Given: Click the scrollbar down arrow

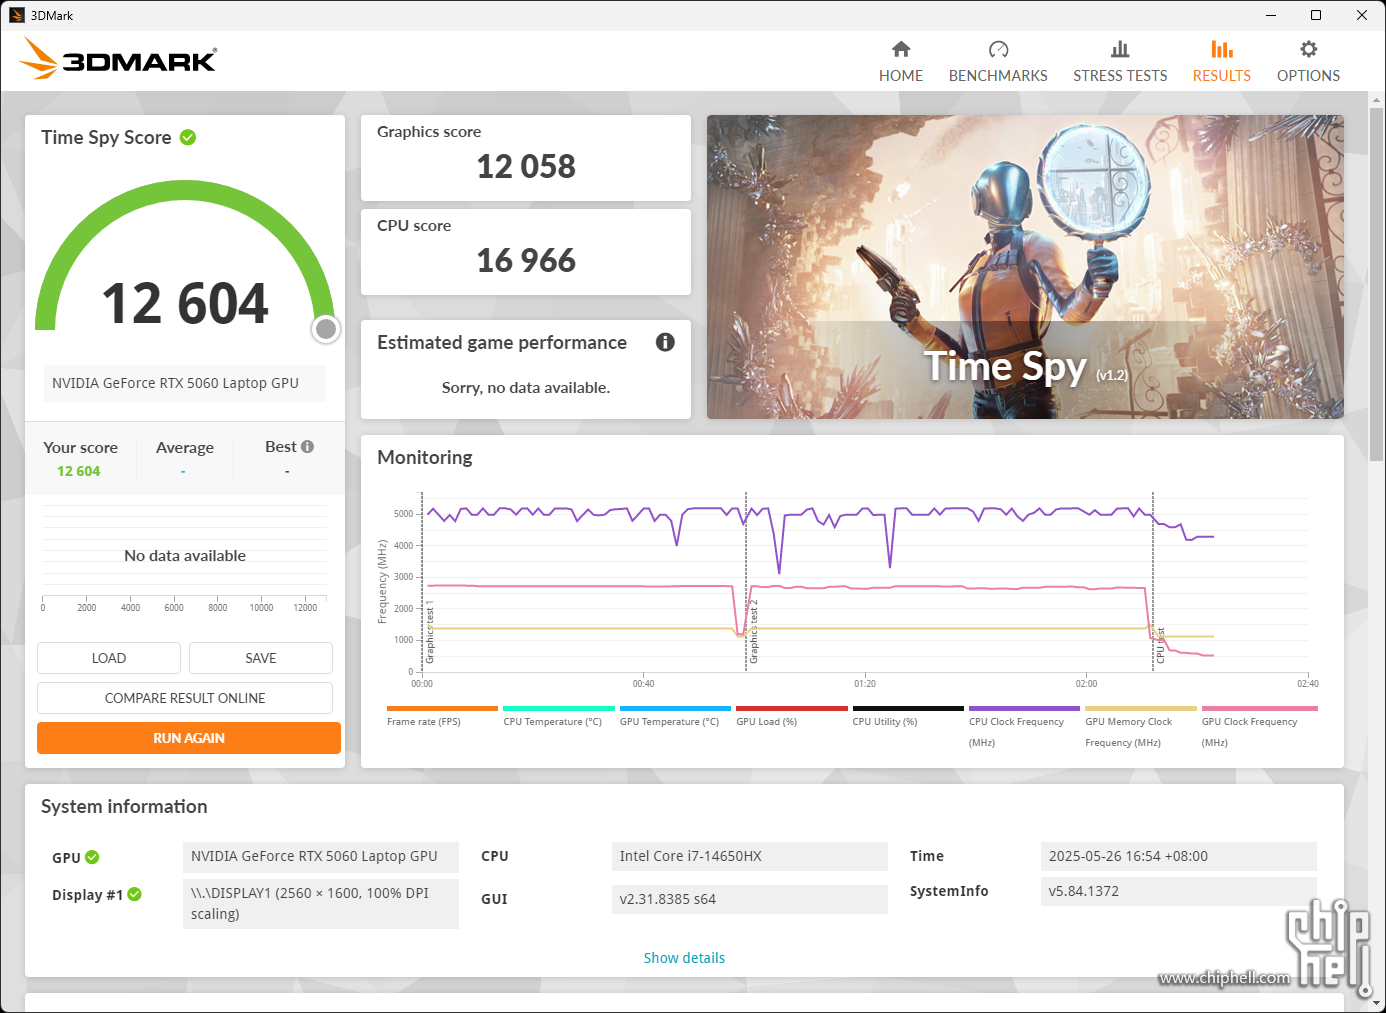Looking at the screenshot, I should (x=1377, y=1003).
